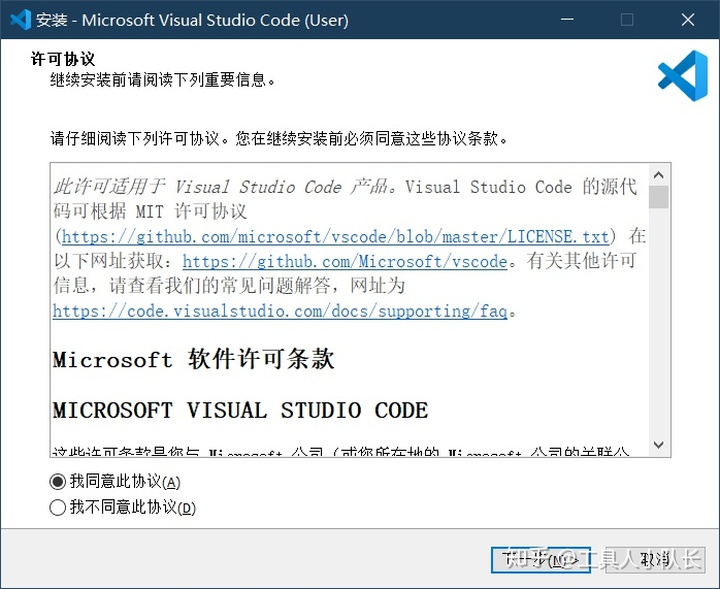The width and height of the screenshot is (720, 589).
Task: Click the 'Microsoft 软件许可条款' heading
Action: point(193,359)
